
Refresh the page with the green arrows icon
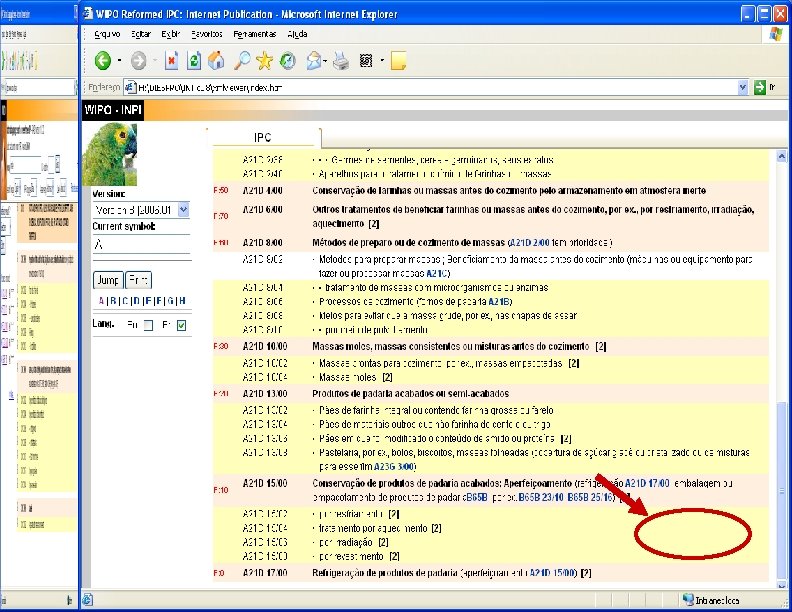[194, 61]
